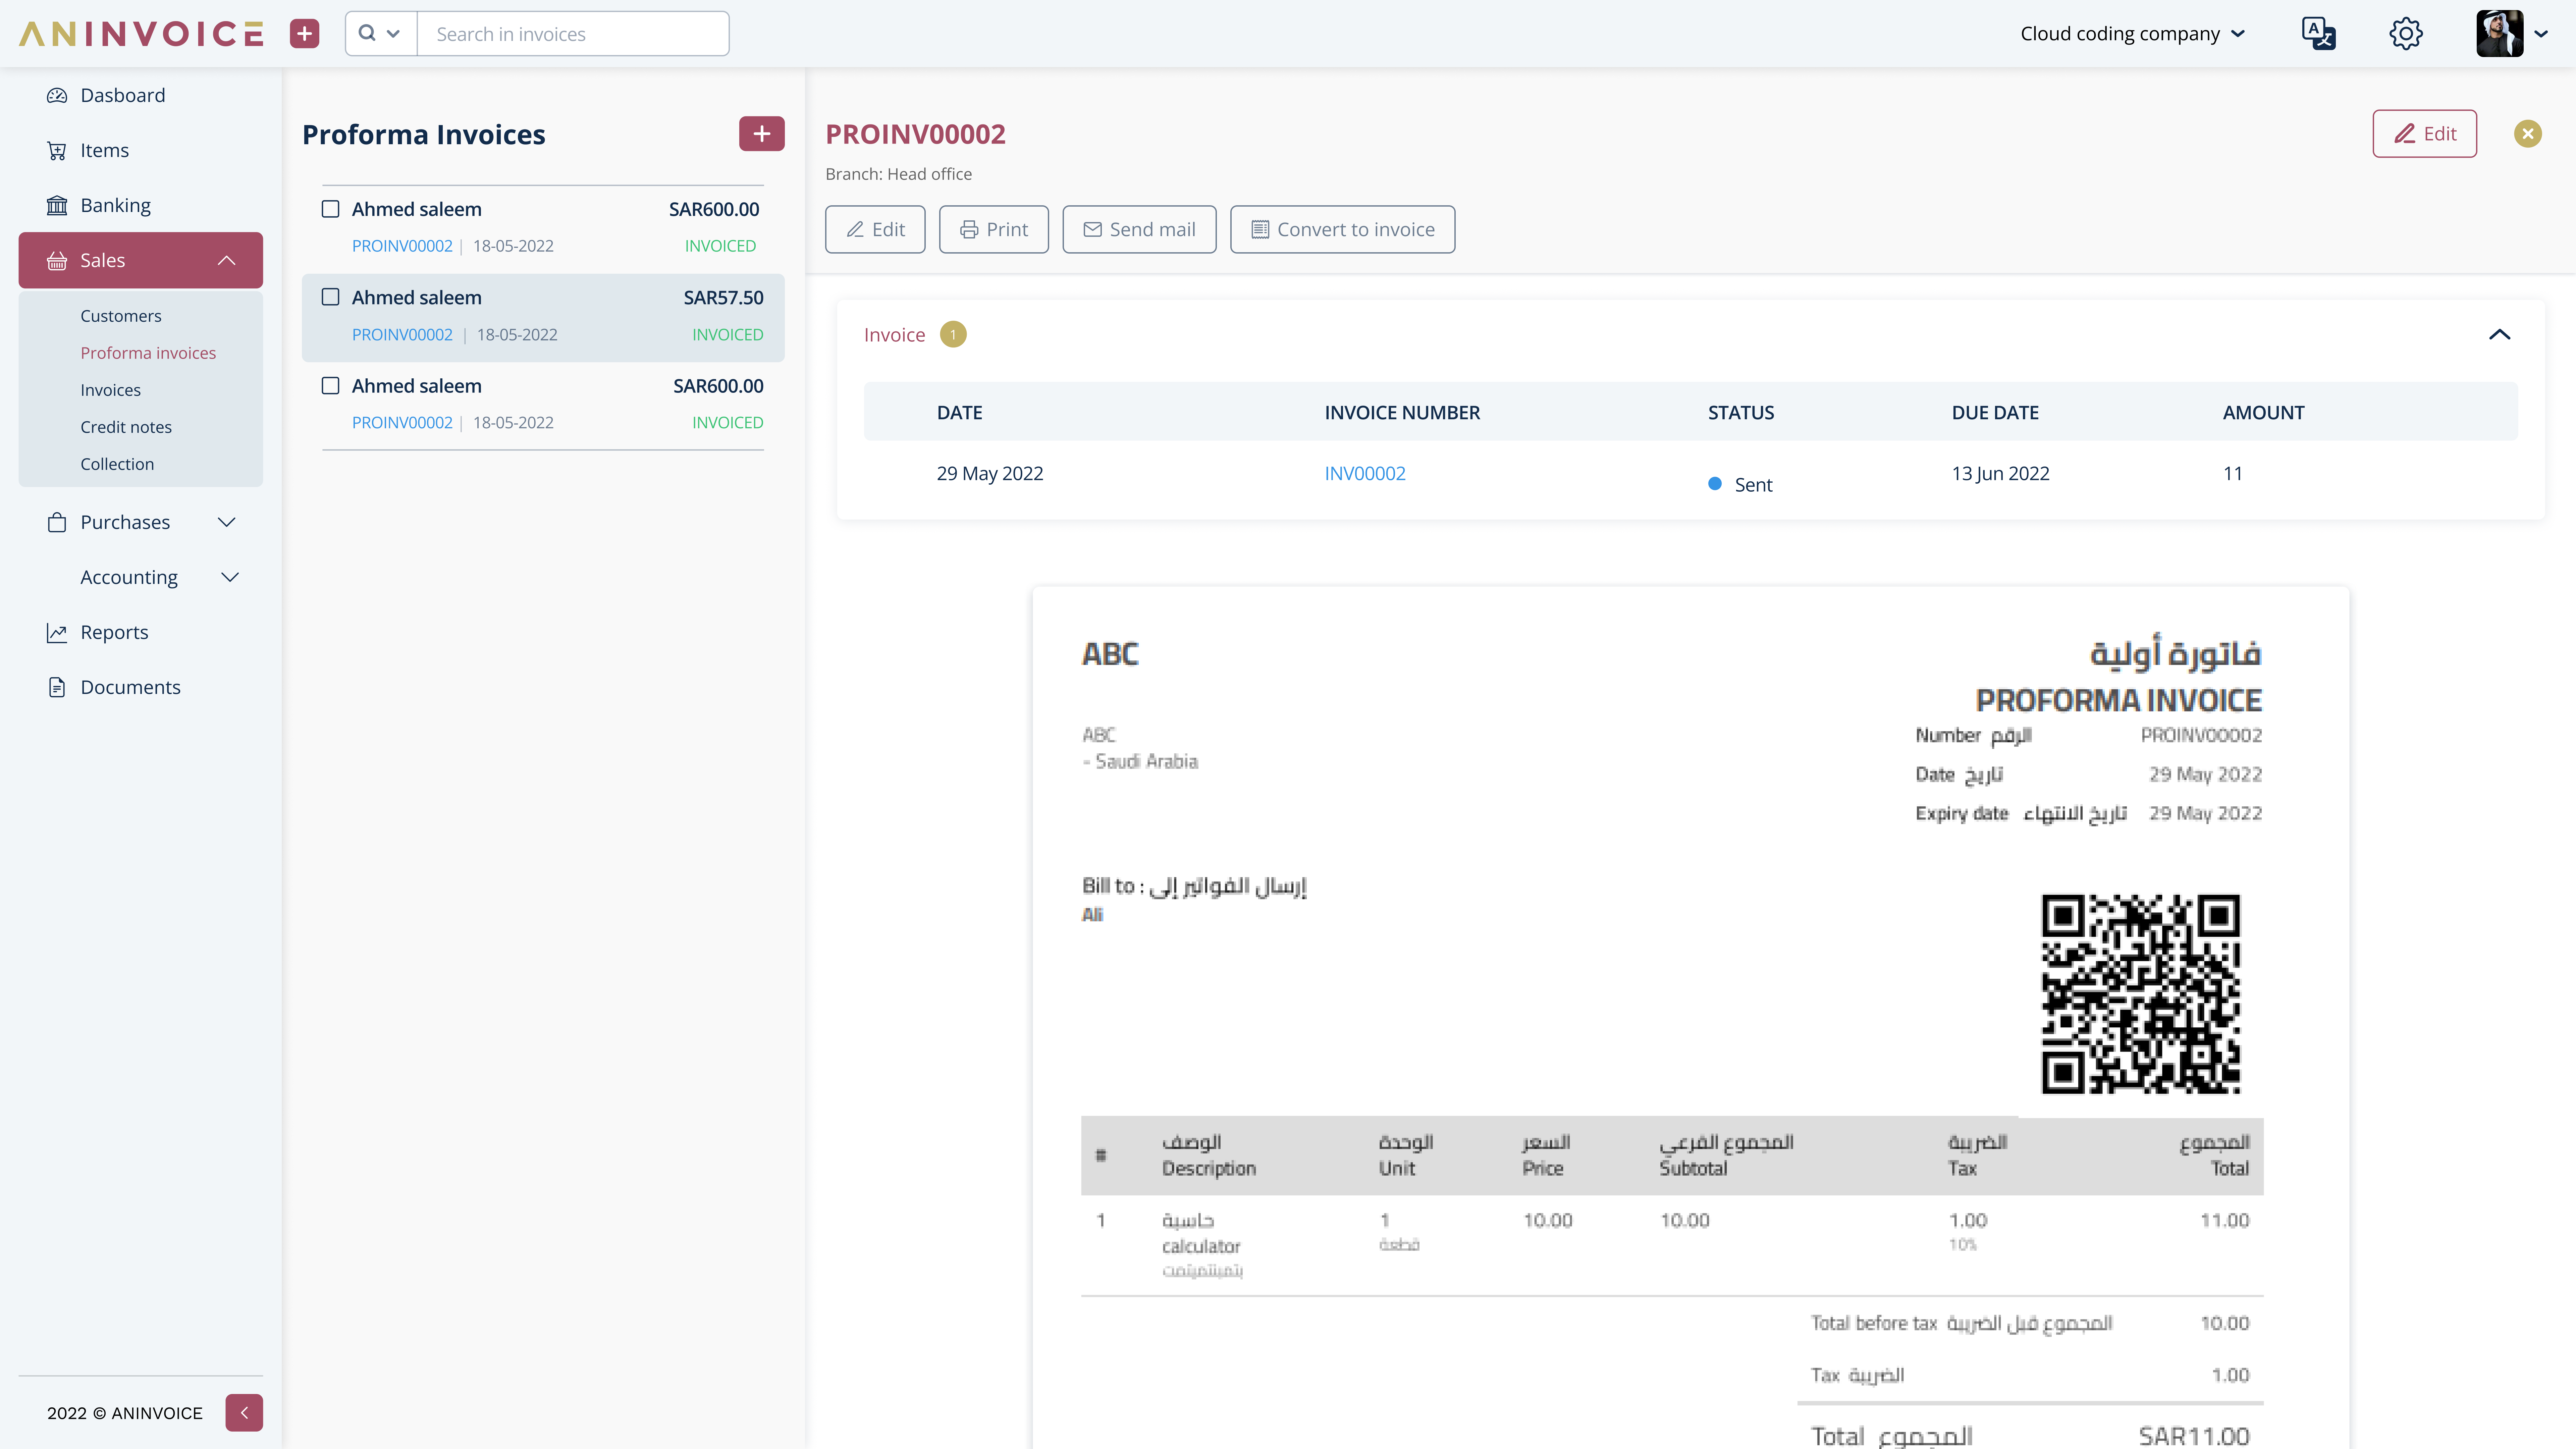Viewport: 2576px width, 1449px height.
Task: Click the red plus quick-create icon beside logo
Action: pyautogui.click(x=305, y=34)
